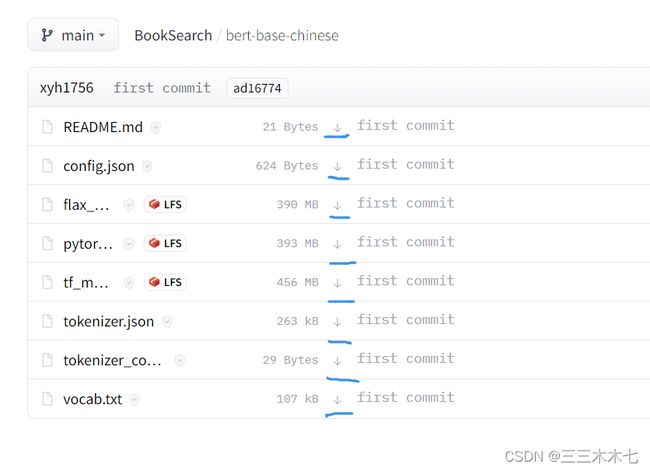Open the flax_... row 'first commit' message

pyautogui.click(x=406, y=203)
